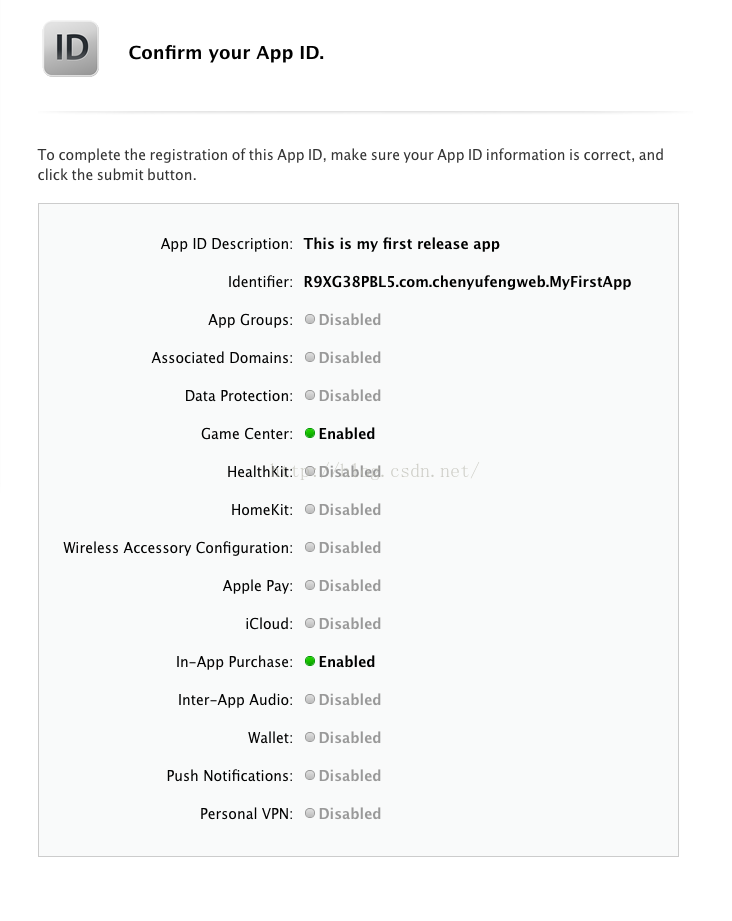Click the Personal VPN disabled status dot
This screenshot has width=732, height=921.
(310, 814)
